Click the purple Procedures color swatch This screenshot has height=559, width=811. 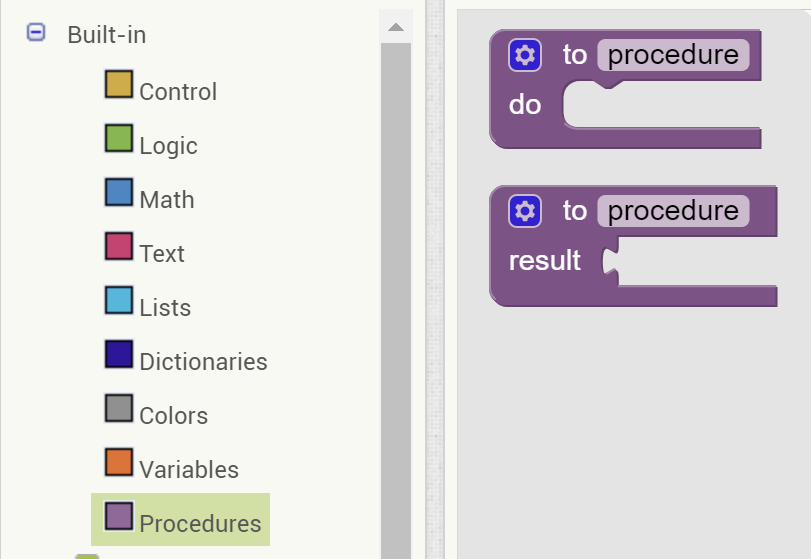(119, 516)
